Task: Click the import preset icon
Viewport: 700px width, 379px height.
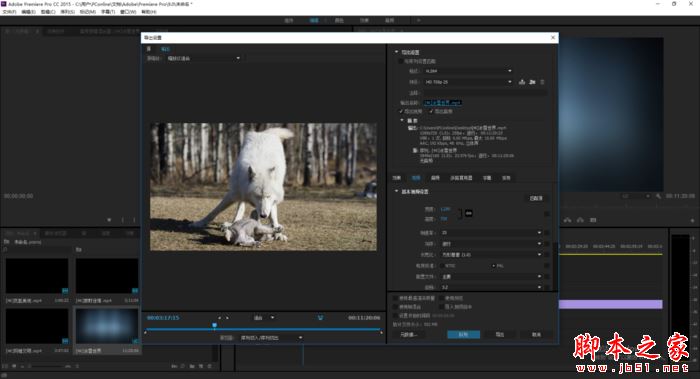Action: pos(532,82)
